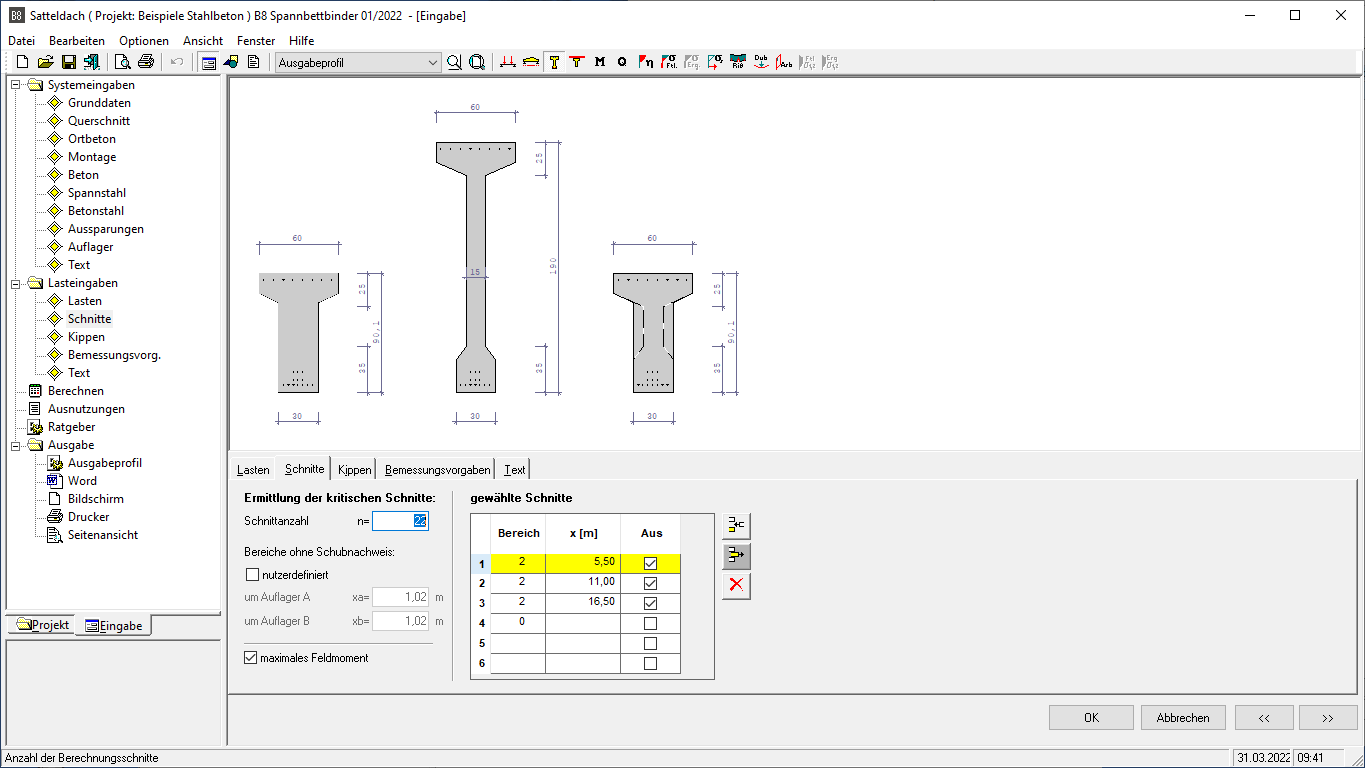Check the Aus checkbox in row 5
Image resolution: width=1365 pixels, height=768 pixels.
click(651, 643)
